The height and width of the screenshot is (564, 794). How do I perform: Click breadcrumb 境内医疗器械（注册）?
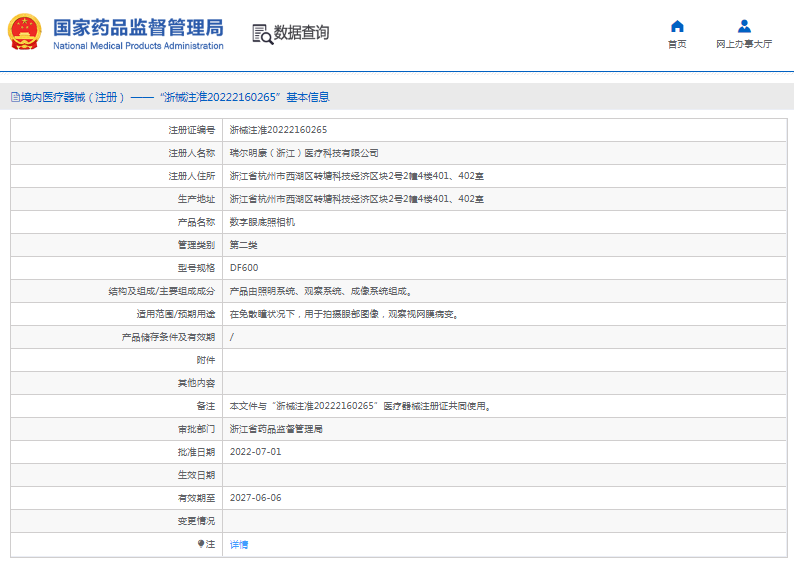[73, 97]
